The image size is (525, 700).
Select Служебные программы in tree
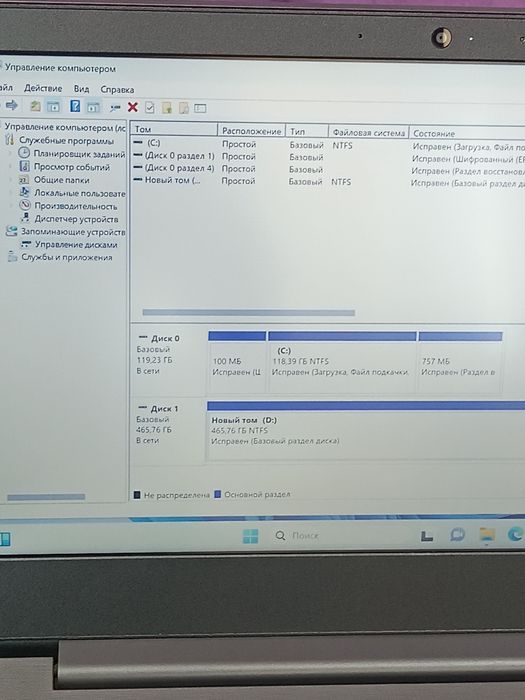(66, 141)
